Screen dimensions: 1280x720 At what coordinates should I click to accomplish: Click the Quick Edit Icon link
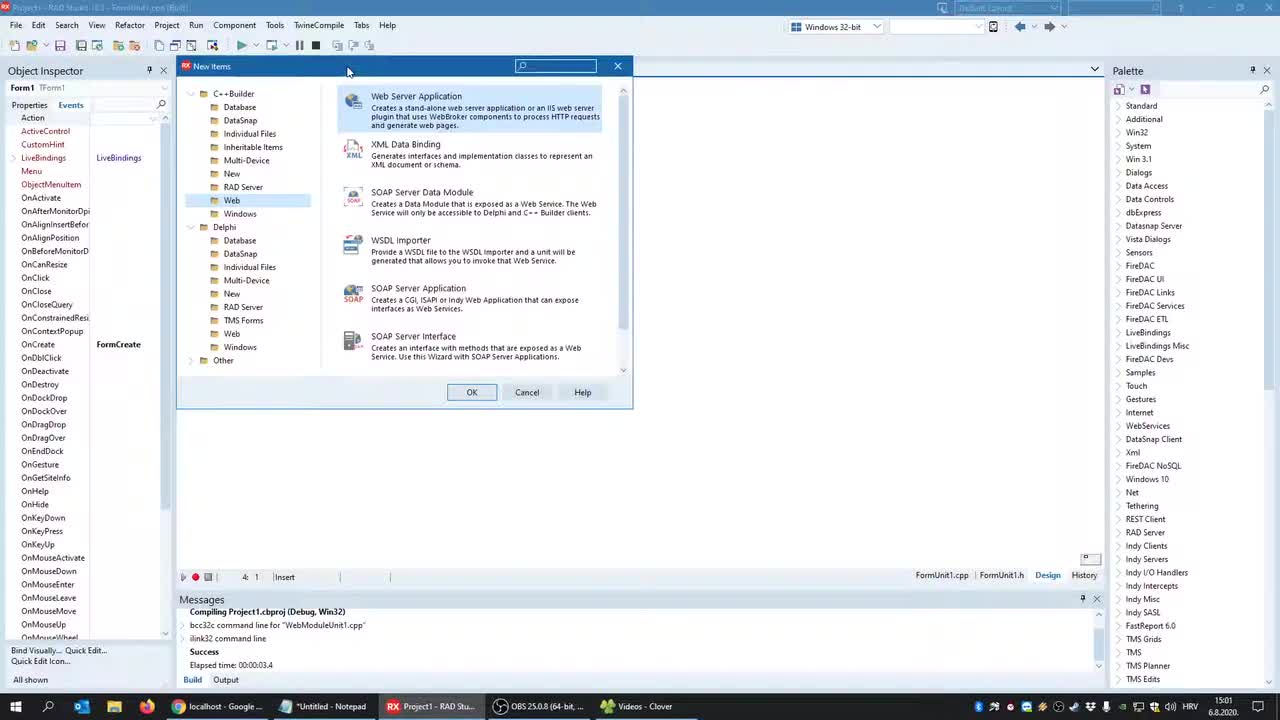(x=41, y=661)
